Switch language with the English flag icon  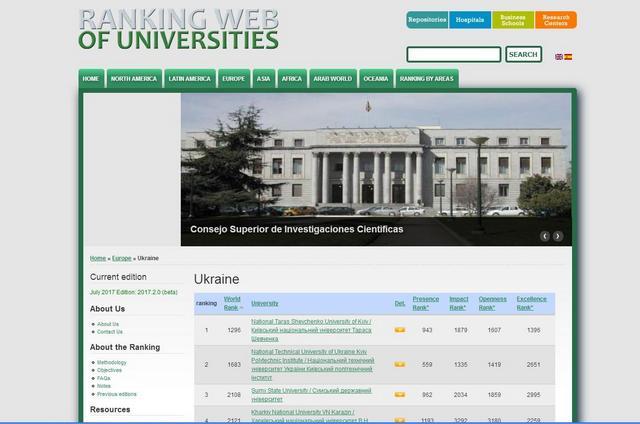coord(559,57)
